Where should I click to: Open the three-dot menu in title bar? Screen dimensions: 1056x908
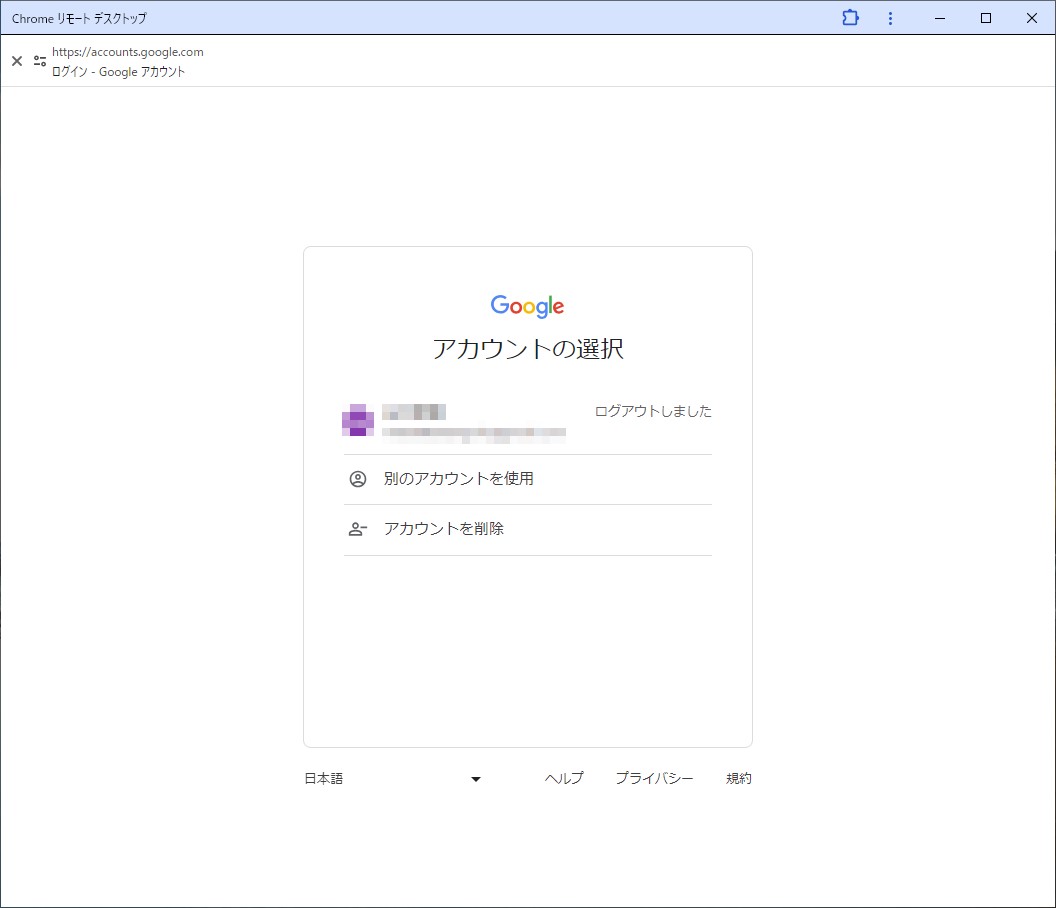(890, 18)
